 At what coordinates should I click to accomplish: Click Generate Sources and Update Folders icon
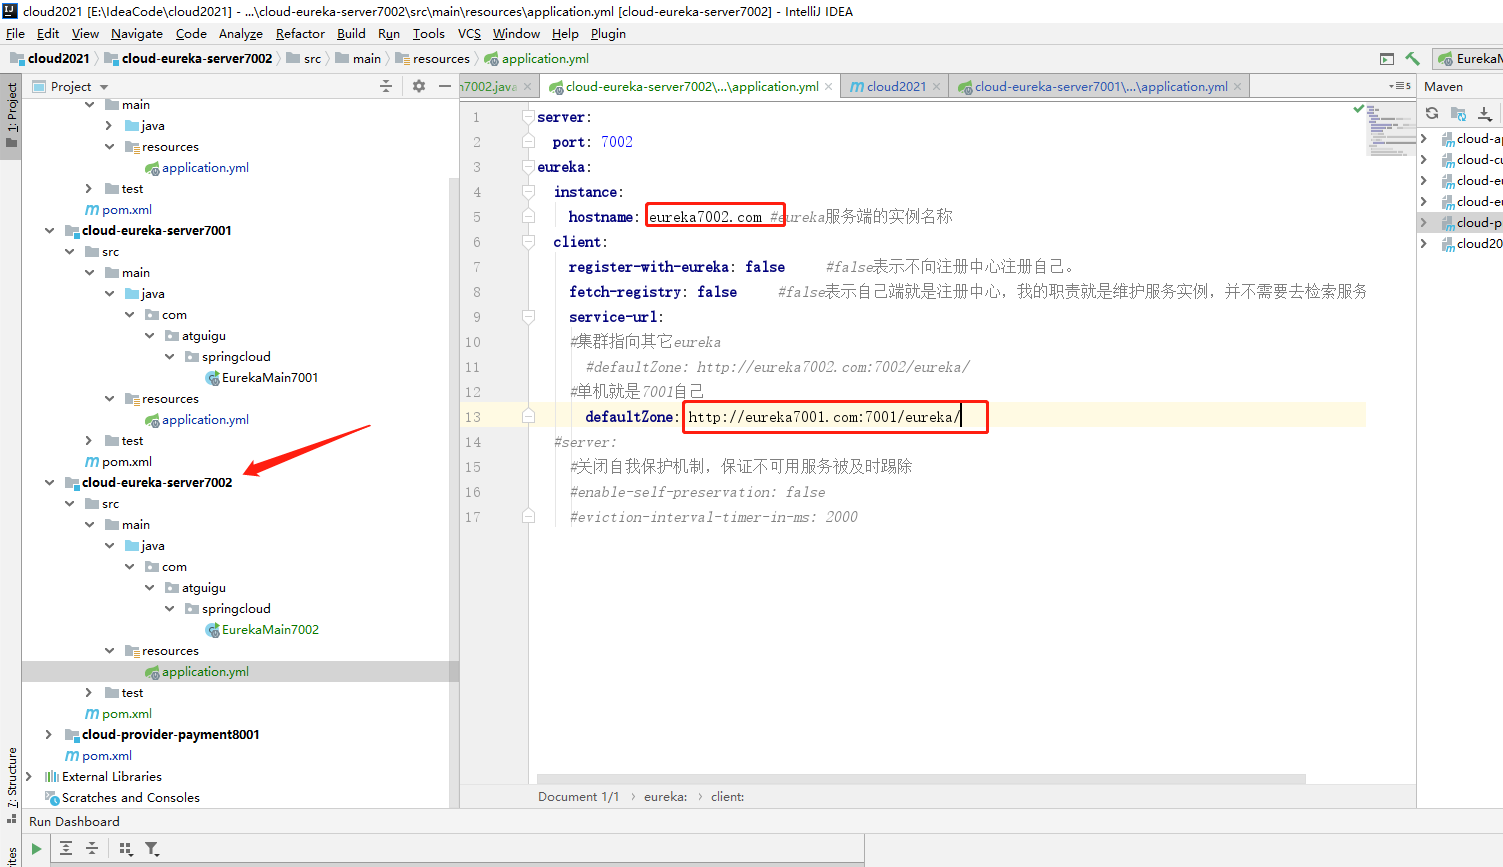coord(1458,113)
